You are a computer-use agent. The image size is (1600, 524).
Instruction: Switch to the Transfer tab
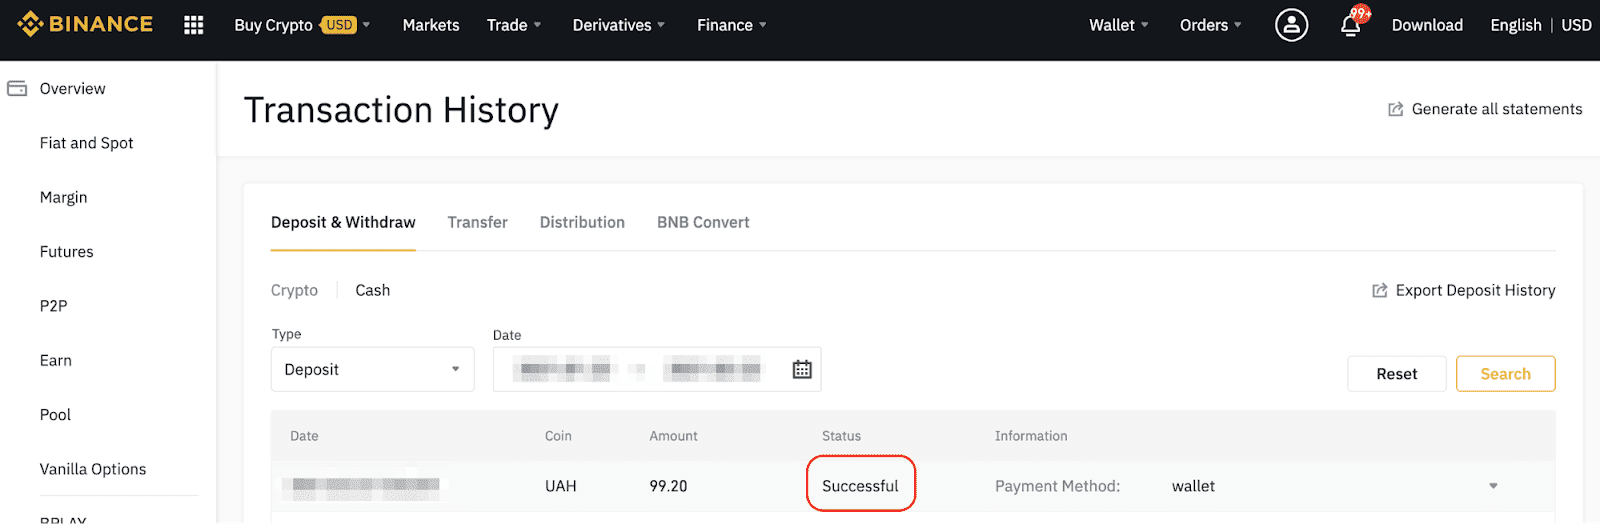point(478,222)
